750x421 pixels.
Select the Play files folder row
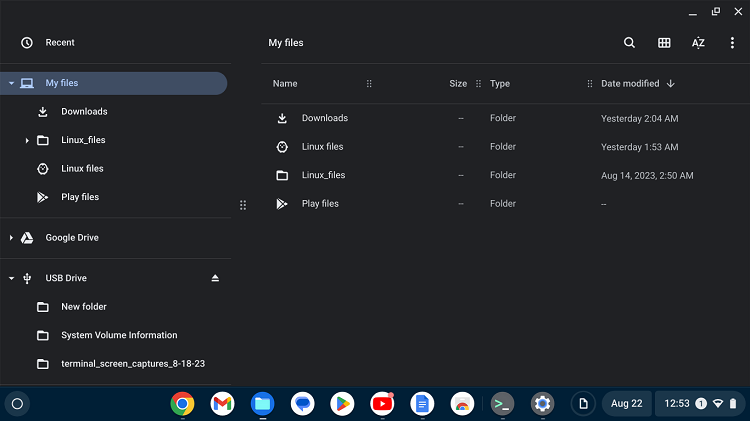[320, 204]
